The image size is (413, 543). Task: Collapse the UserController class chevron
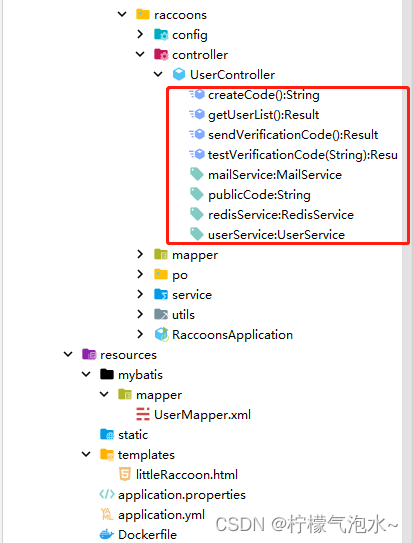(x=158, y=74)
